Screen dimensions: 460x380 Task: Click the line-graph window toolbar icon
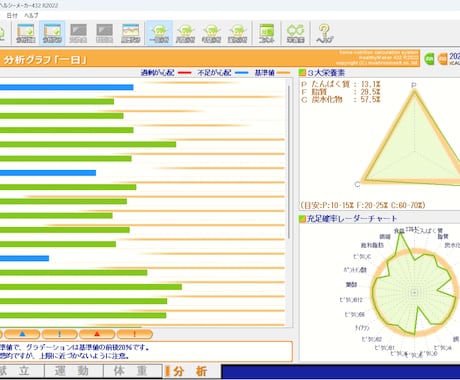(130, 34)
